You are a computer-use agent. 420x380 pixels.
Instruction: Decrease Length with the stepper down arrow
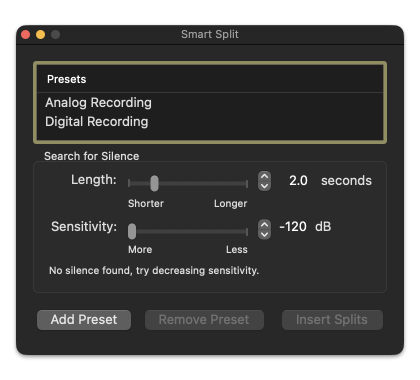[264, 186]
